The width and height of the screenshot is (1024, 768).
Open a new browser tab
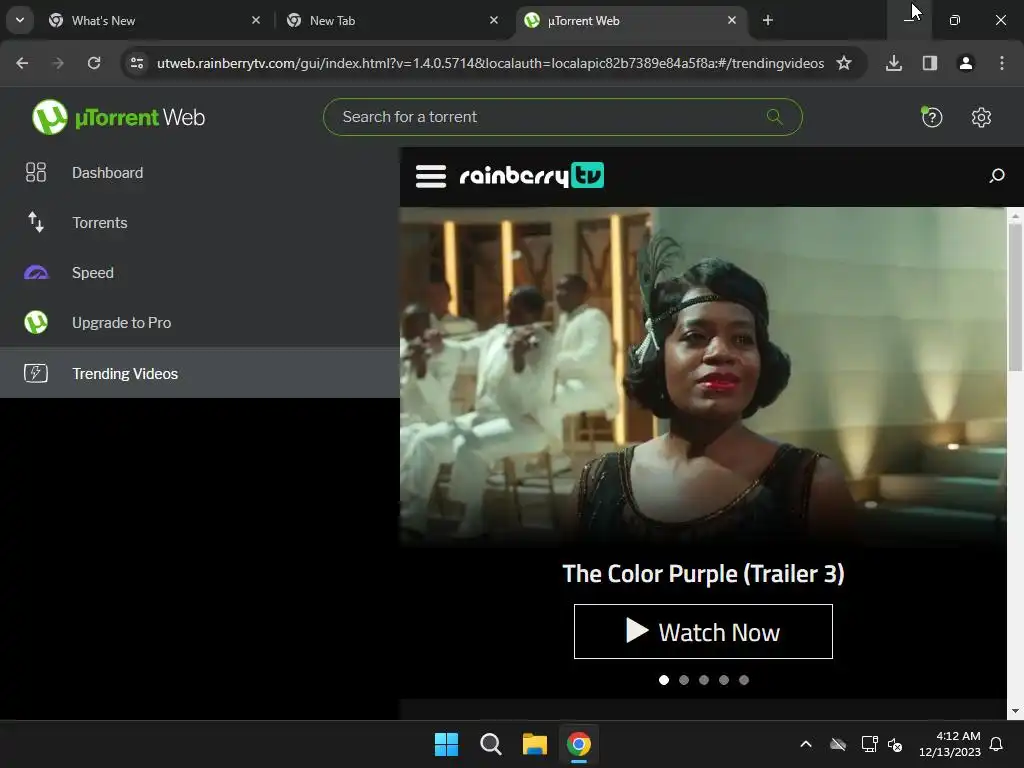click(x=768, y=21)
